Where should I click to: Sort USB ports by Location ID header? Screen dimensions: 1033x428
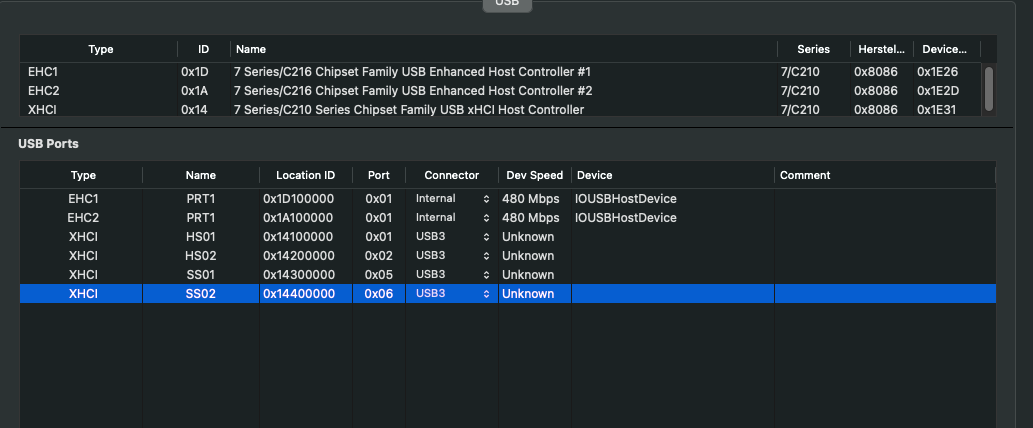coord(305,175)
